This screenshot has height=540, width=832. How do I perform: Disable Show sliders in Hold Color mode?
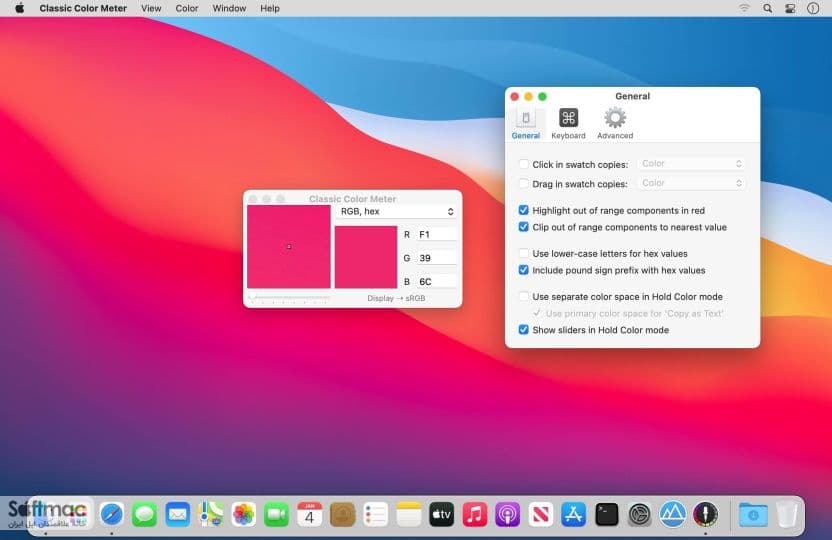(x=524, y=329)
